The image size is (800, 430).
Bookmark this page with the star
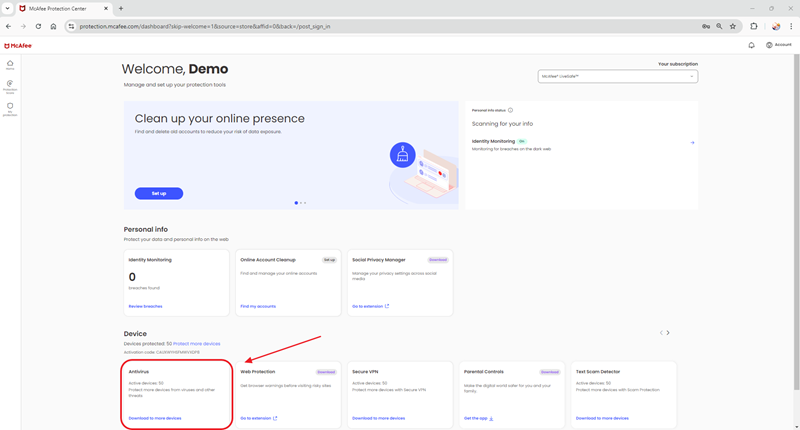pyautogui.click(x=733, y=26)
